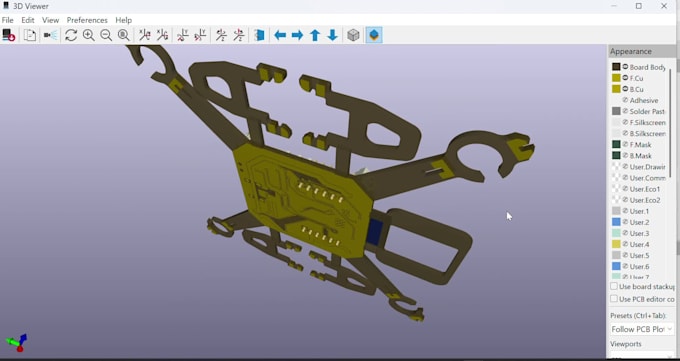Render the current view using raytracing
The image size is (680, 361).
tap(50, 35)
